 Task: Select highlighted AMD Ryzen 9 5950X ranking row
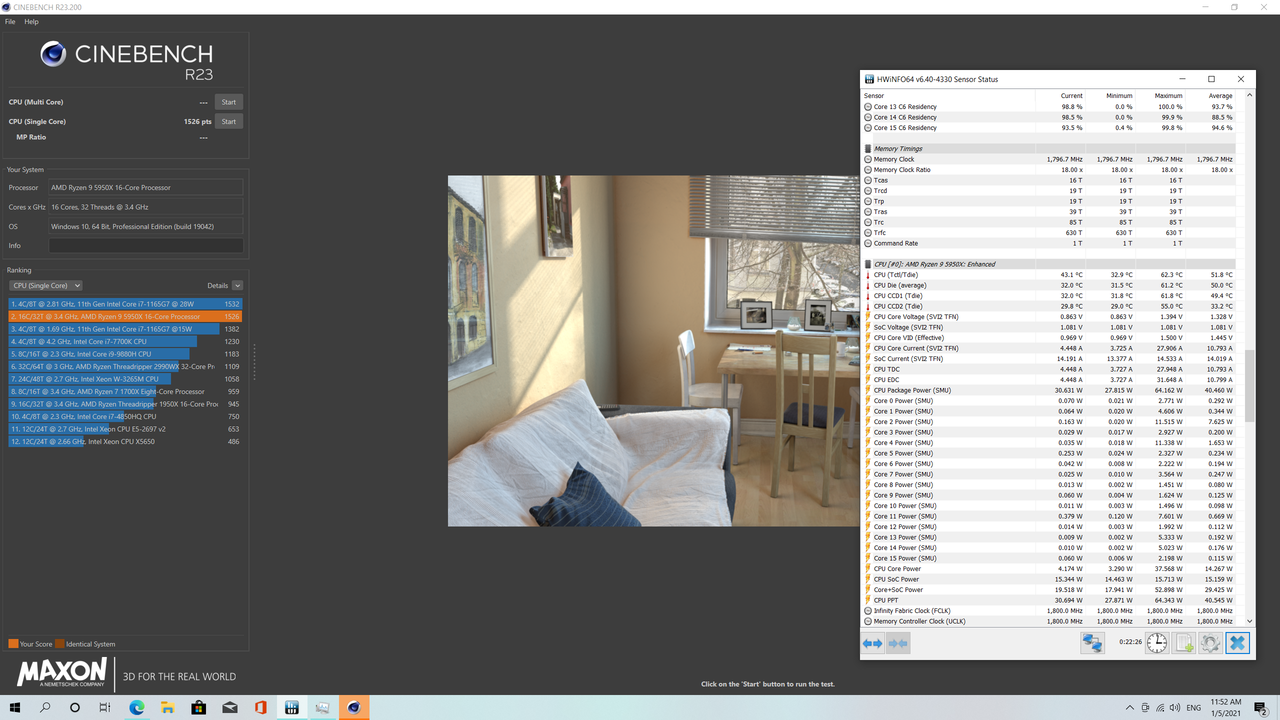coord(125,316)
